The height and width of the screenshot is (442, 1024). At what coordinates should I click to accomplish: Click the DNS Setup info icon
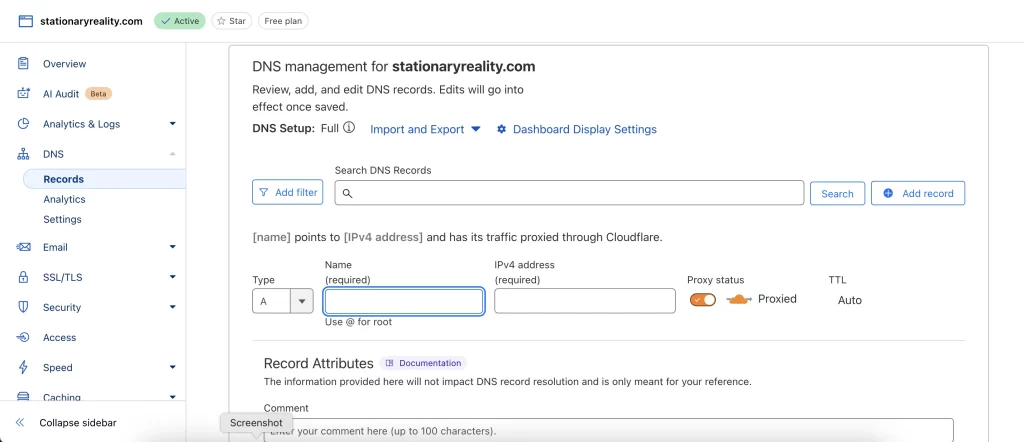(349, 128)
